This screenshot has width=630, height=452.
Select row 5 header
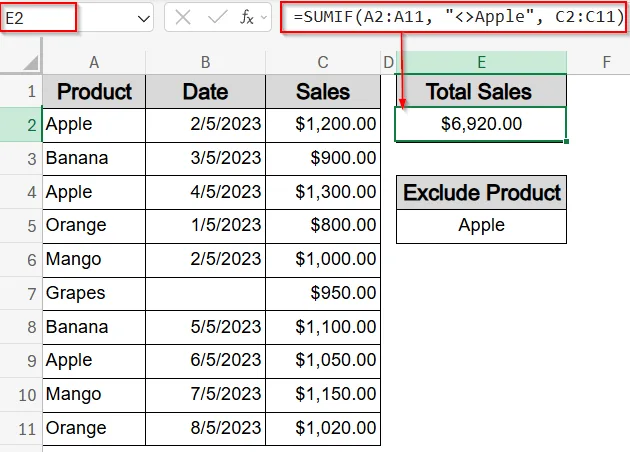(x=21, y=226)
